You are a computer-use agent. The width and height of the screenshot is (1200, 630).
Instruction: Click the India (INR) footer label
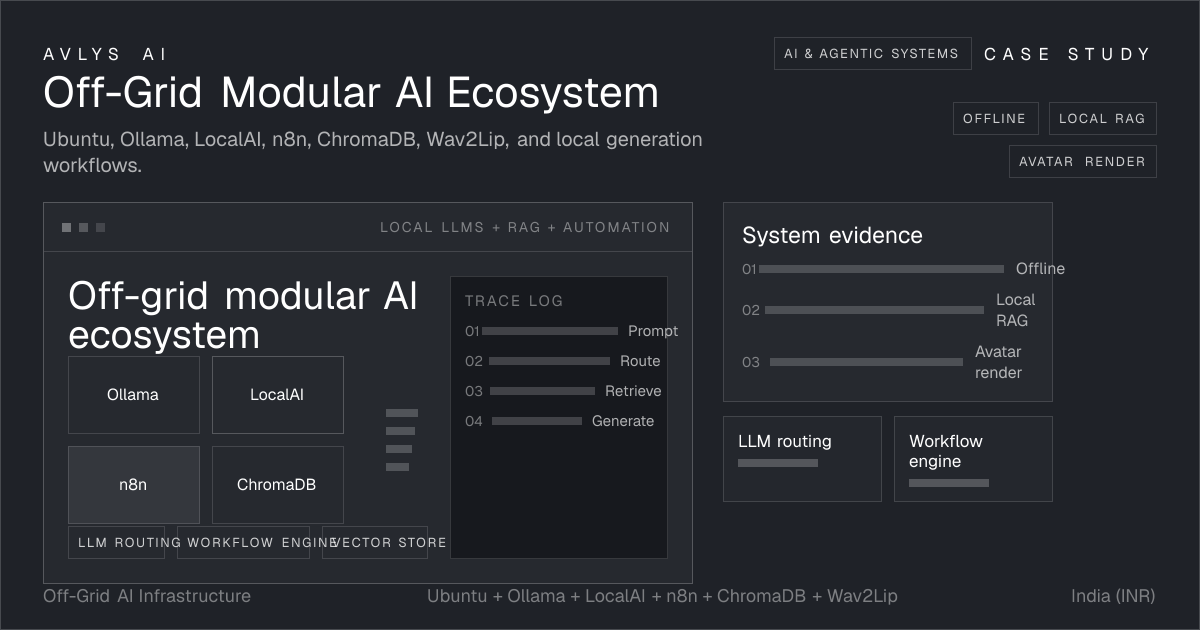click(1113, 596)
